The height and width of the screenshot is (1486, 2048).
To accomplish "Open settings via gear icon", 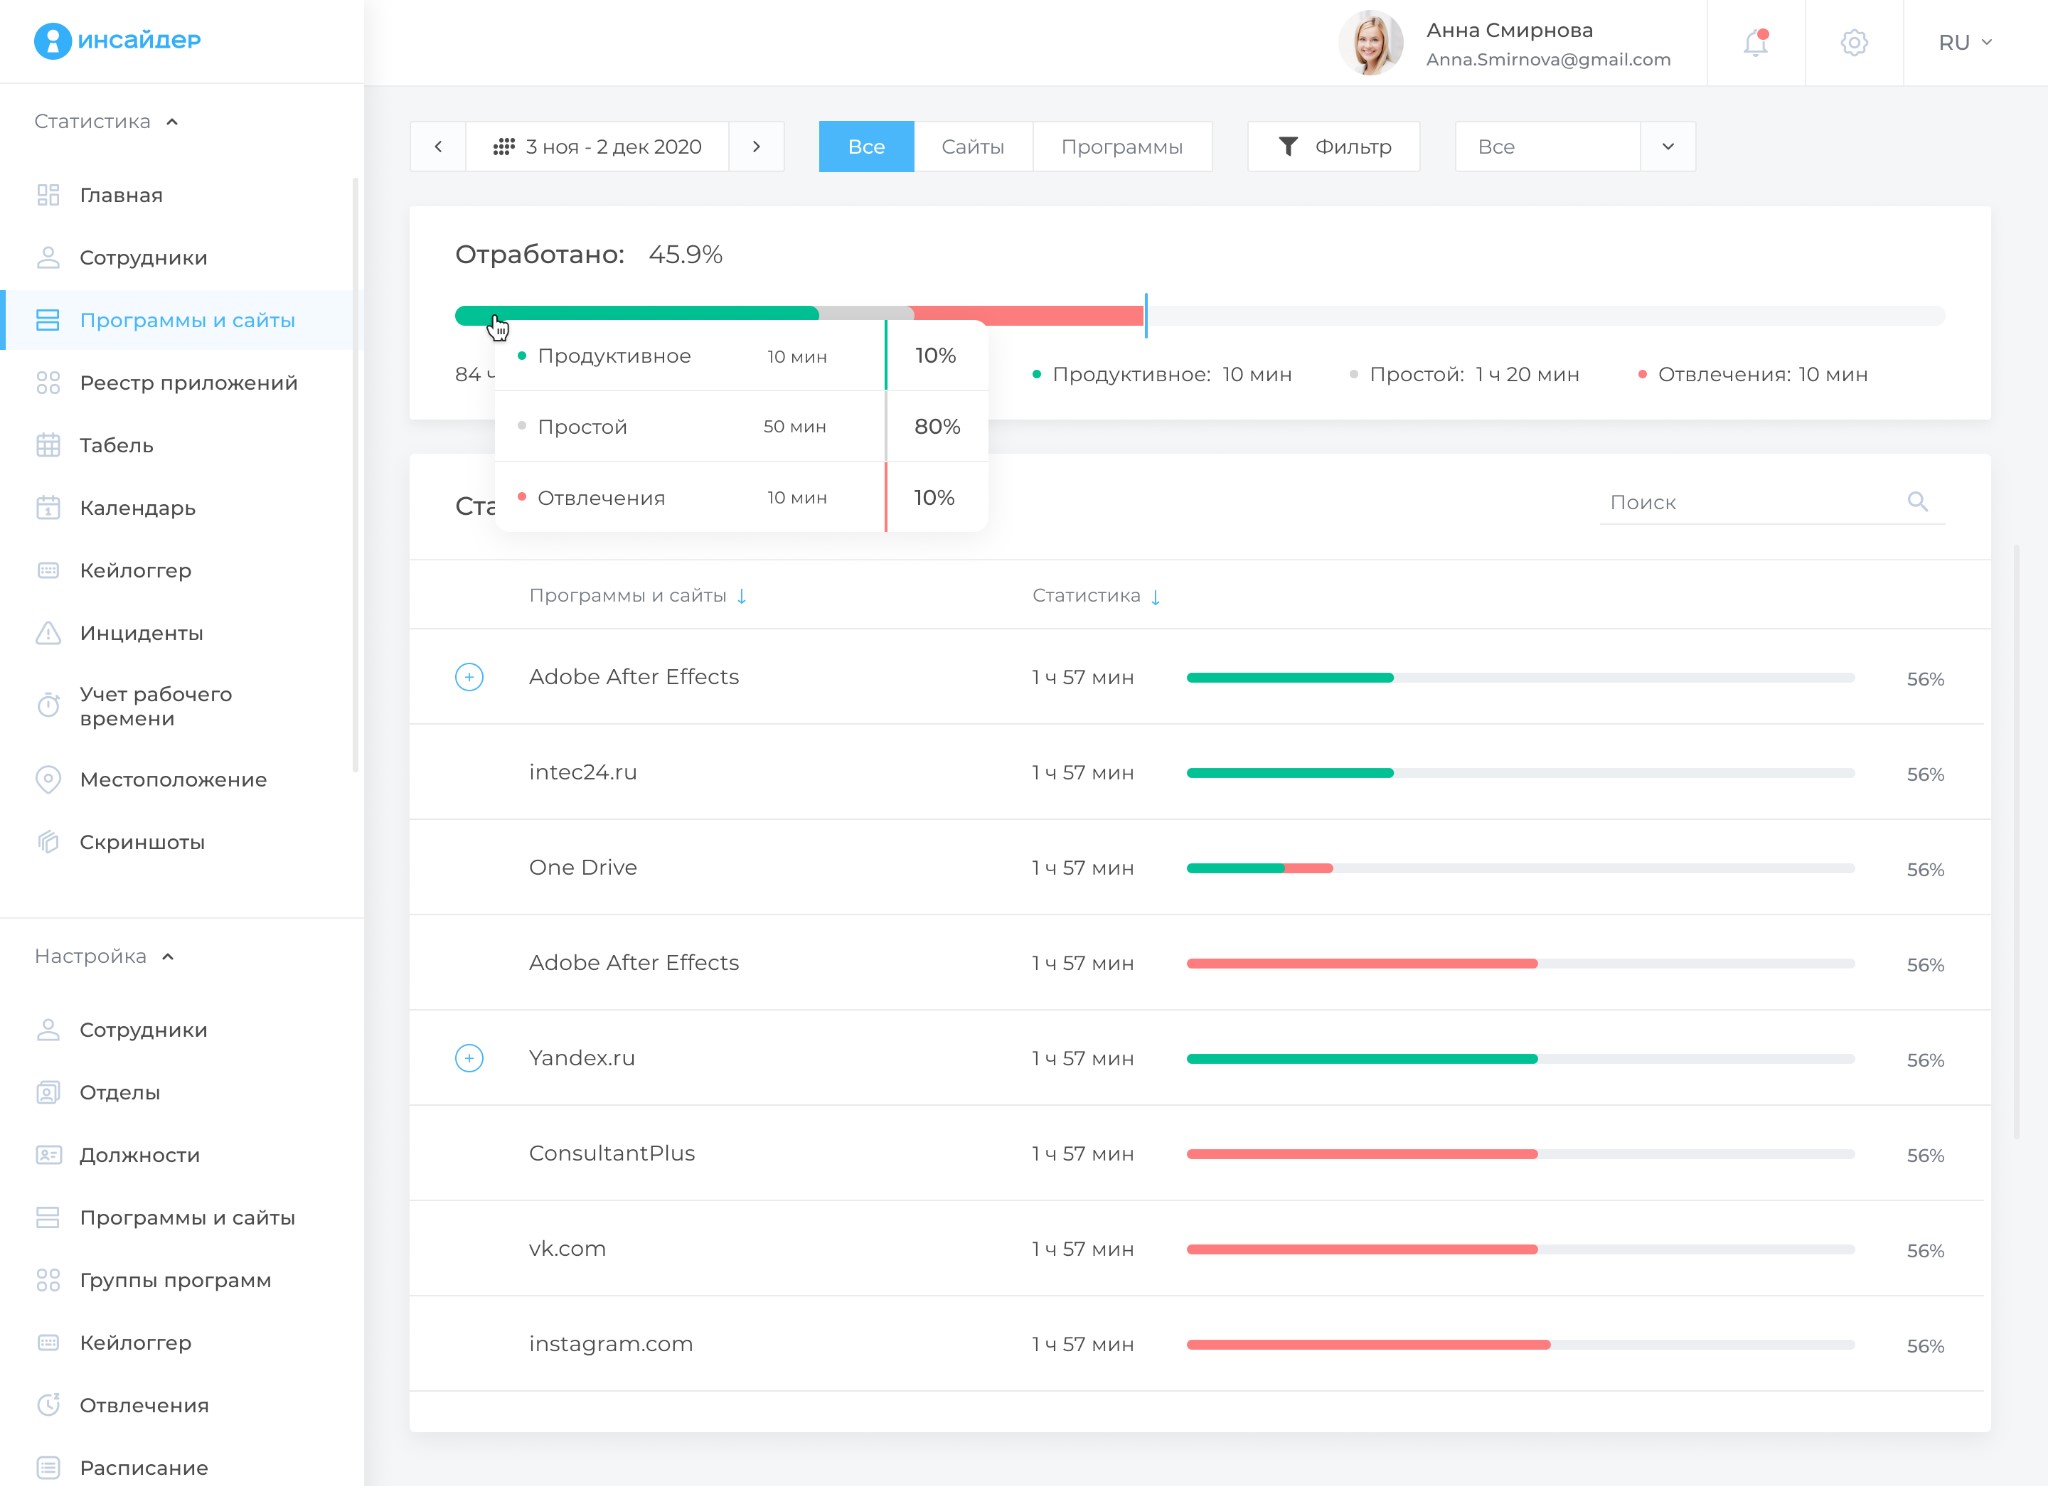I will tap(1854, 43).
